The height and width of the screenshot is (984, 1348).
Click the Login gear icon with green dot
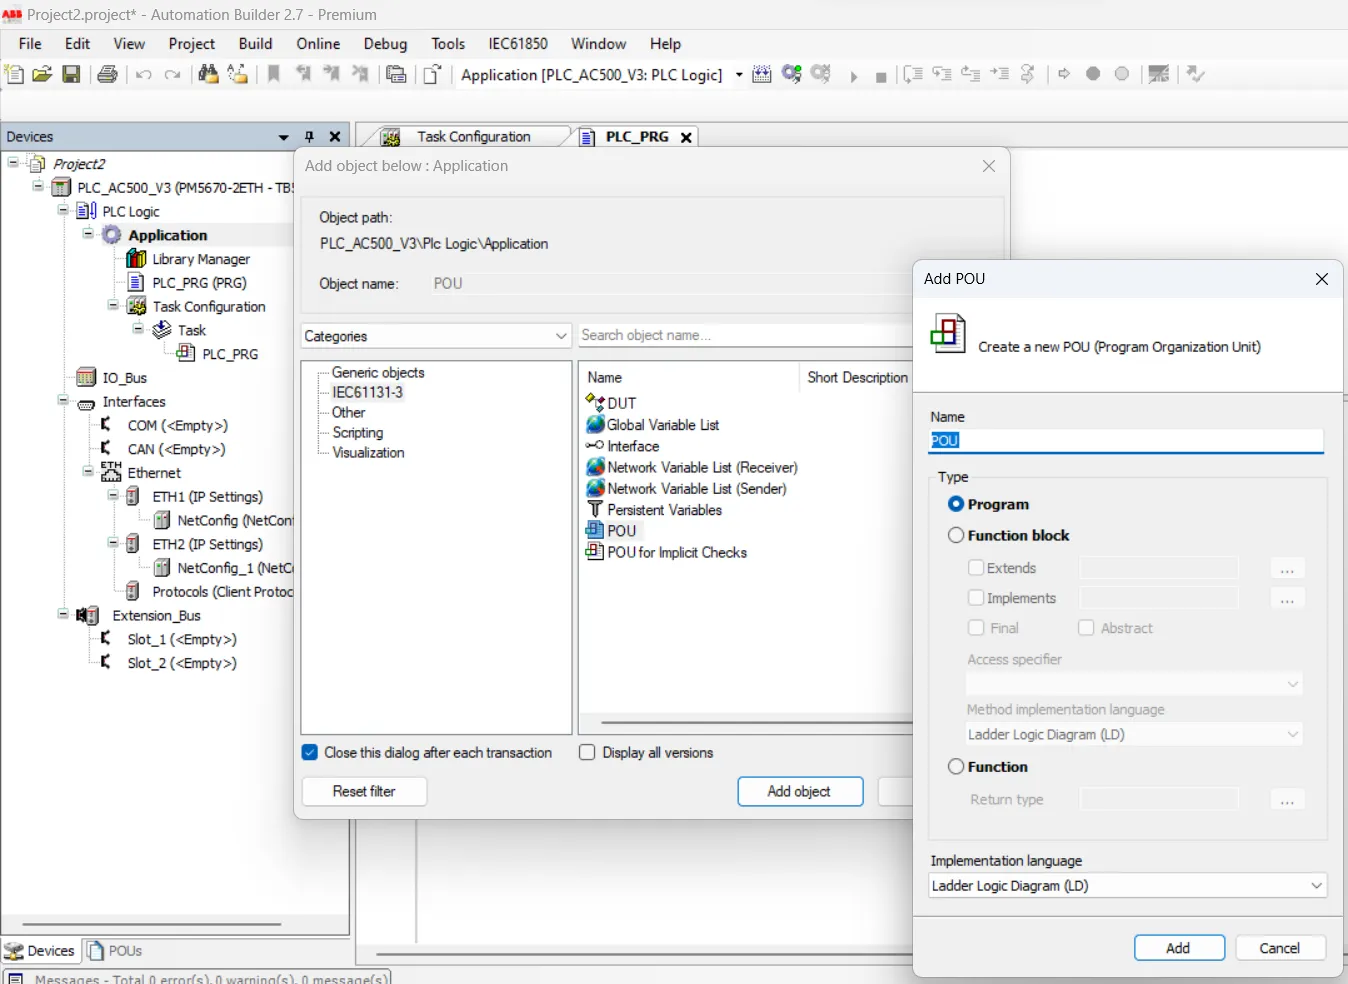(792, 74)
